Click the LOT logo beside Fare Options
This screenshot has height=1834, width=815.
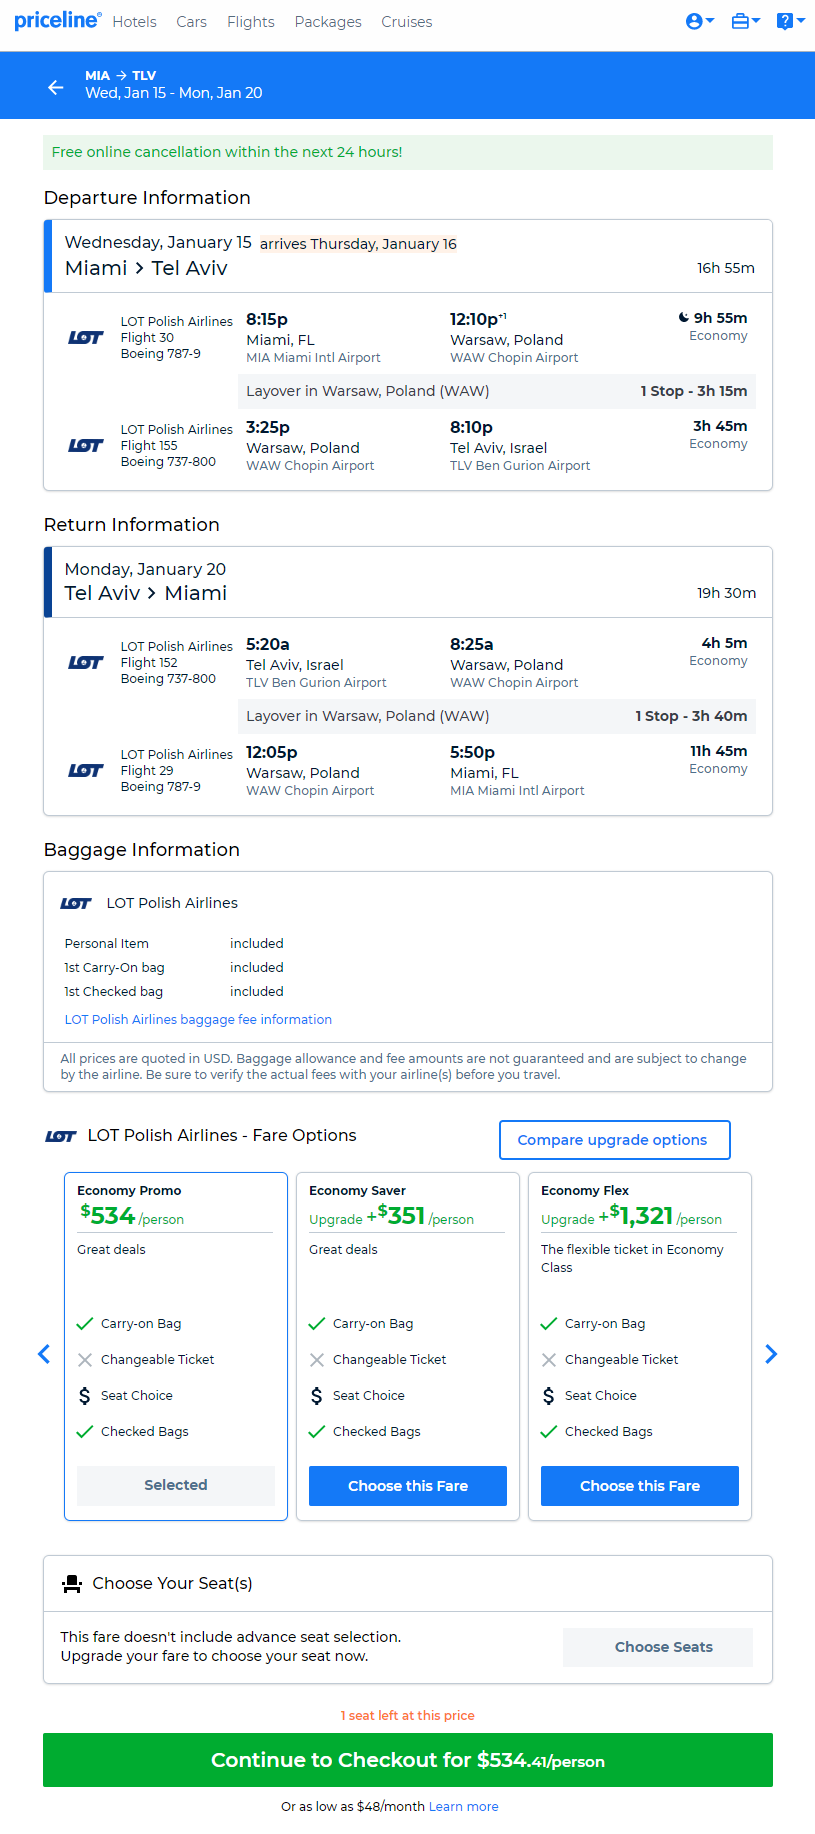61,1136
